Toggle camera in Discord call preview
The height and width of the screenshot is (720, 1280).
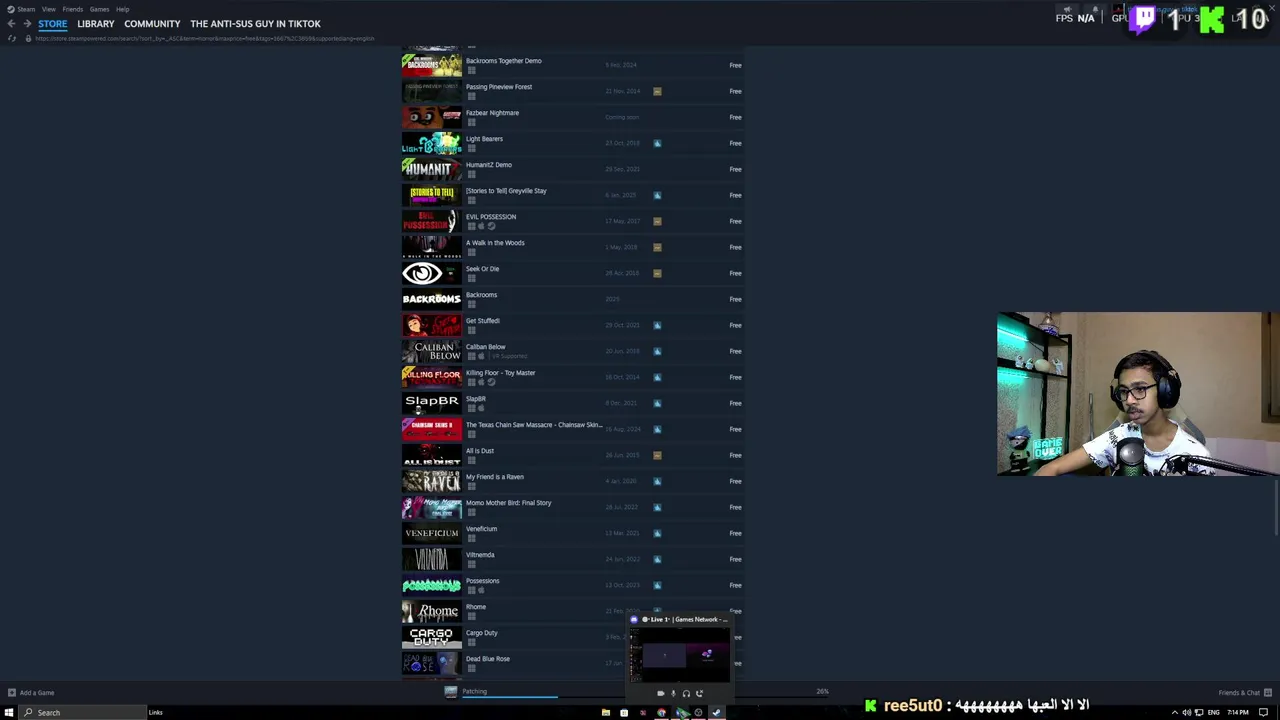point(660,693)
